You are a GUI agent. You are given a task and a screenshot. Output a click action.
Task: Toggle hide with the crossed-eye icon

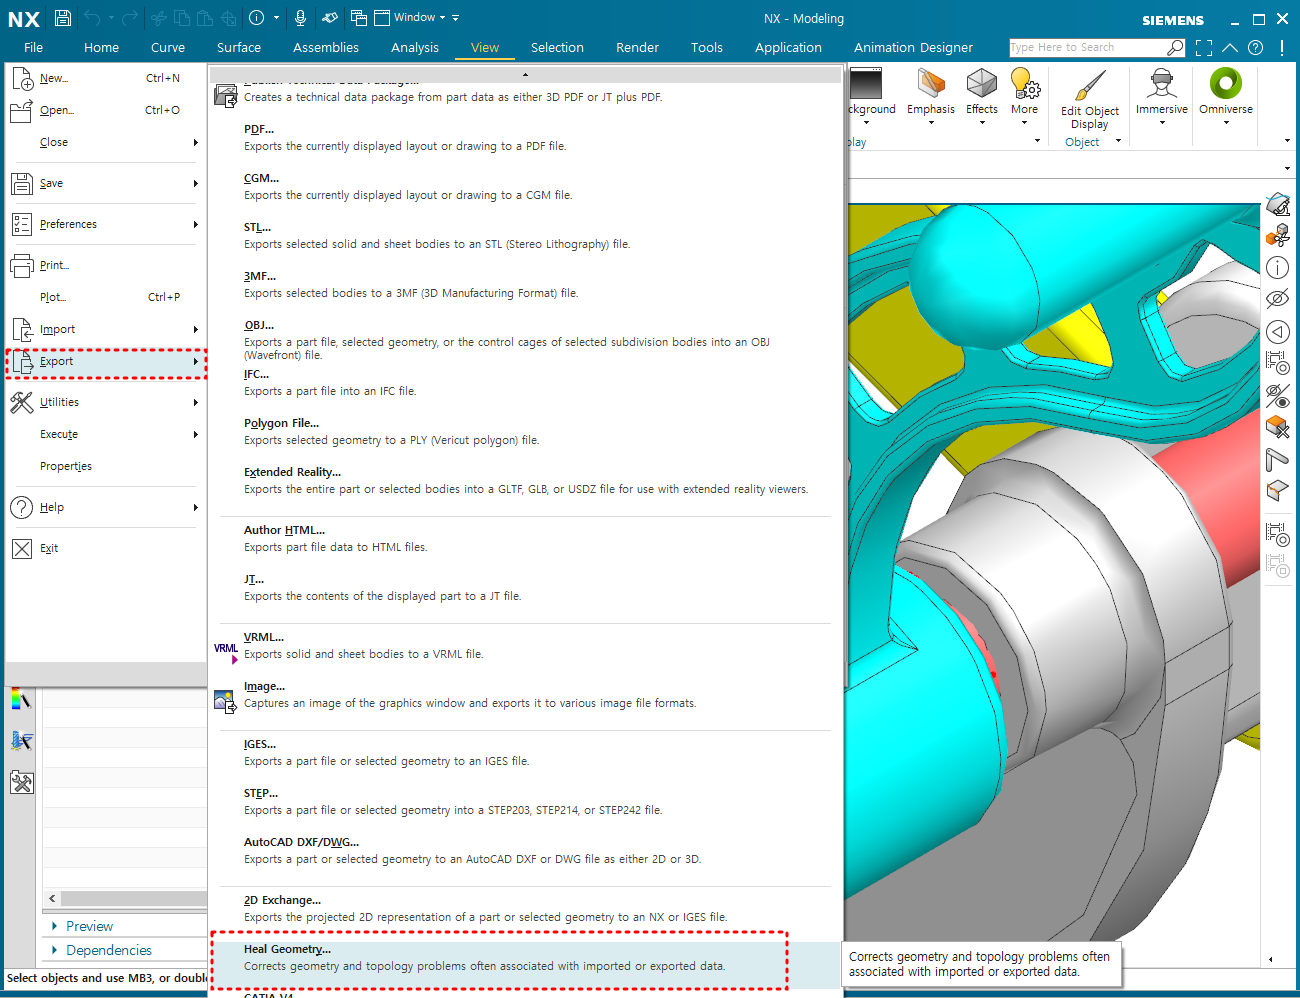click(1278, 299)
